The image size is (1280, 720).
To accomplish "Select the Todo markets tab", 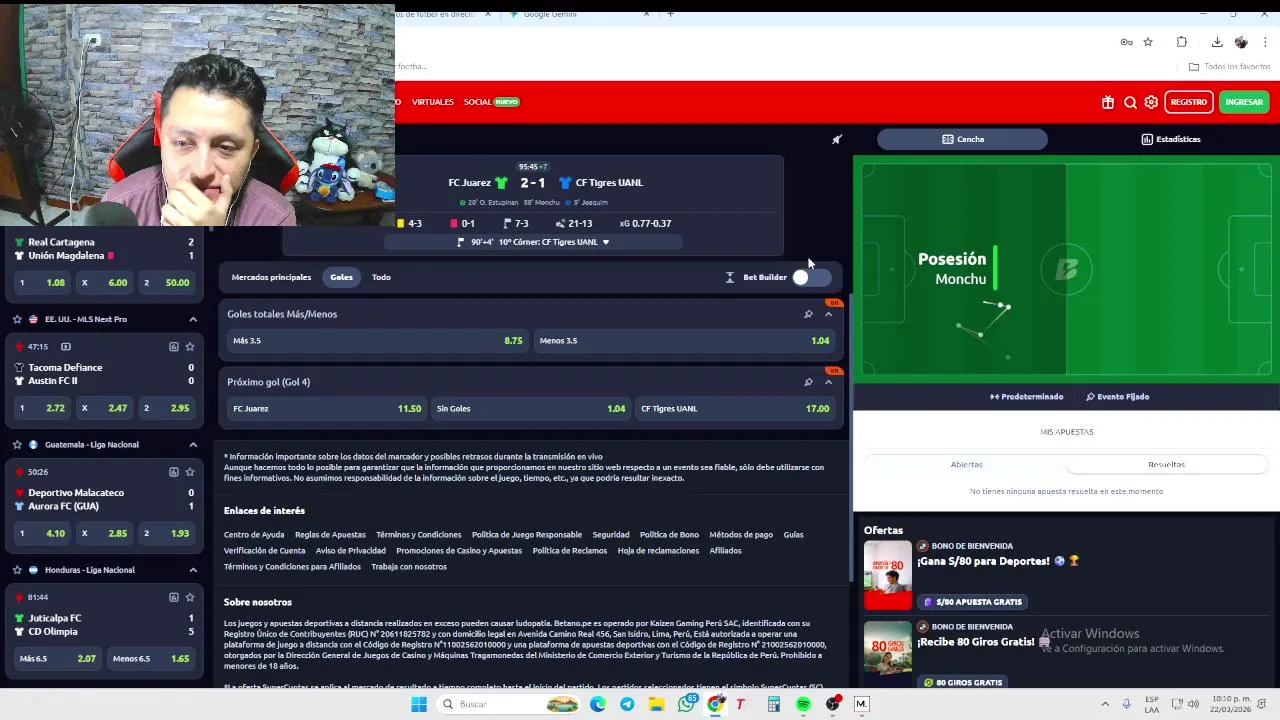I will tap(381, 277).
